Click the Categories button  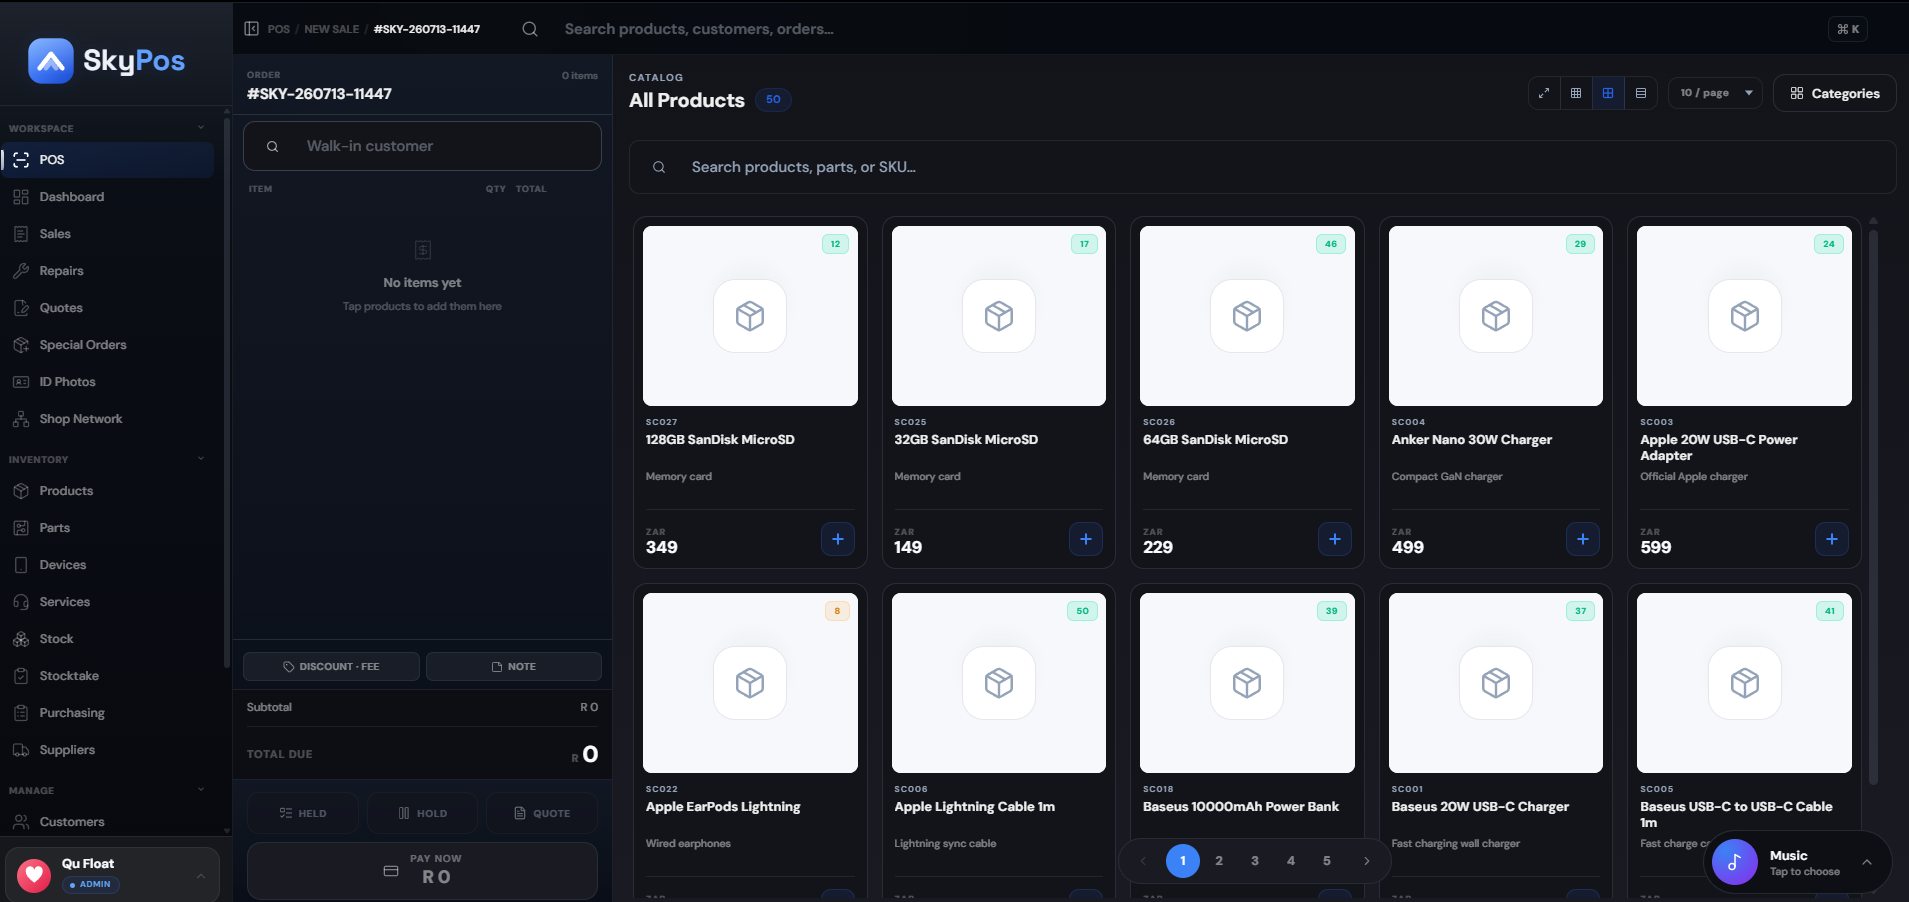pyautogui.click(x=1835, y=93)
